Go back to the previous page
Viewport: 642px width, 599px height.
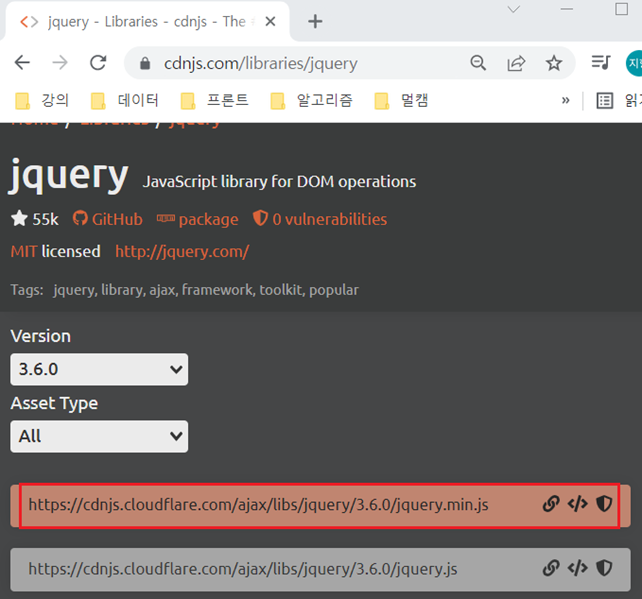click(22, 63)
